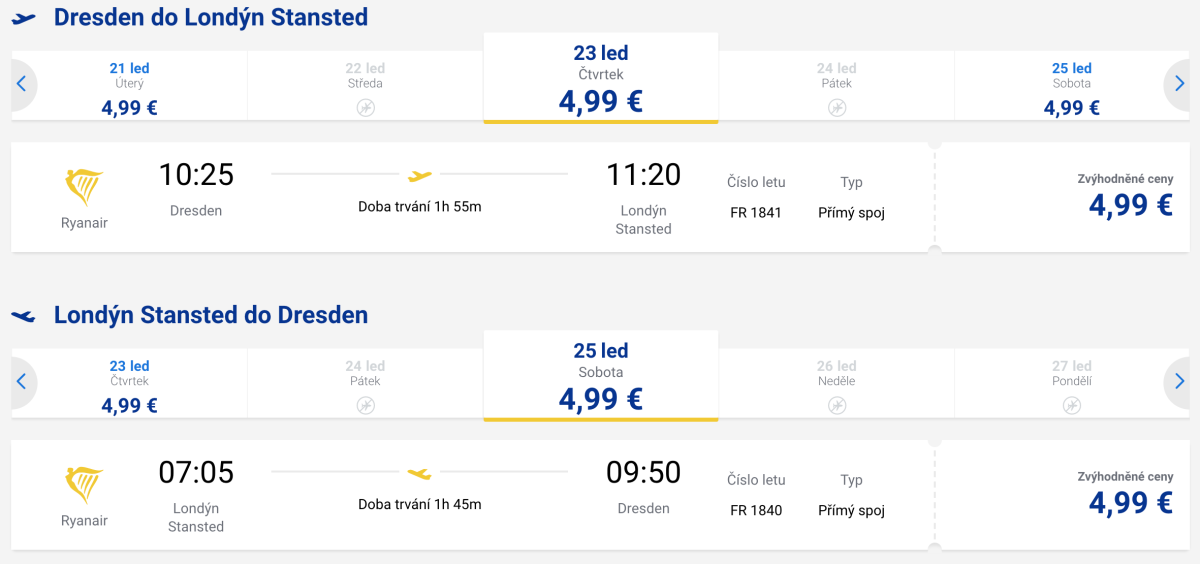Choose the 4,99 € fare for flight FR 1840

tap(1130, 502)
